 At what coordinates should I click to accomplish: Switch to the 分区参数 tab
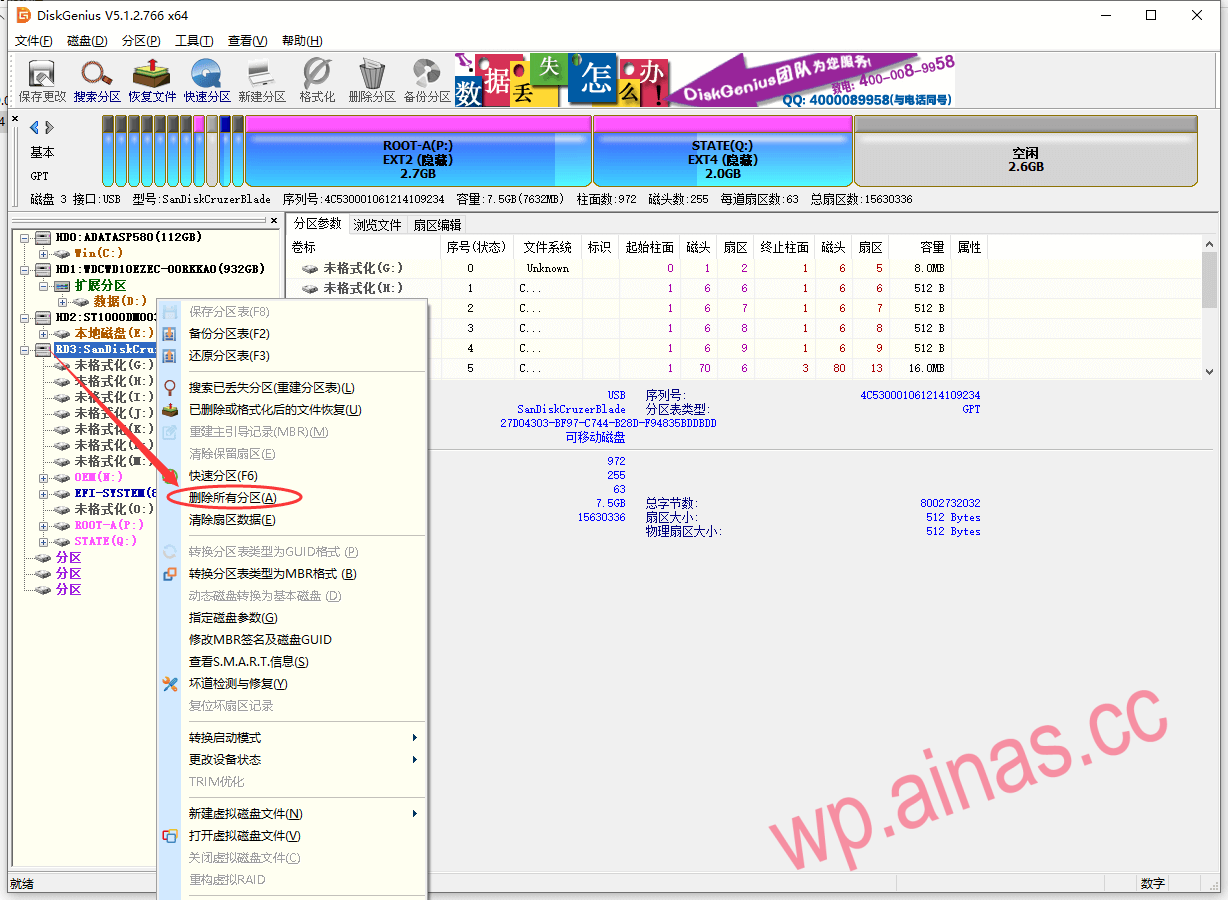tap(317, 224)
